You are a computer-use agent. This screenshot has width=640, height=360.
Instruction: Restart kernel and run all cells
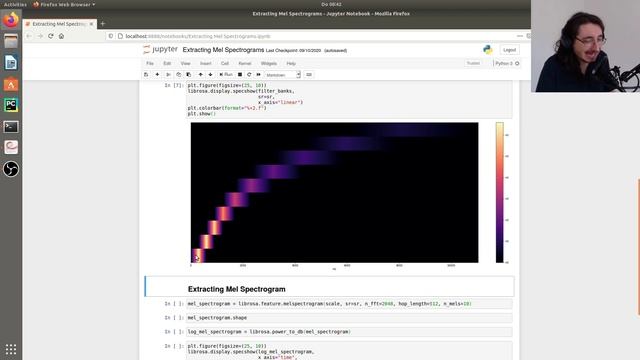tap(258, 75)
